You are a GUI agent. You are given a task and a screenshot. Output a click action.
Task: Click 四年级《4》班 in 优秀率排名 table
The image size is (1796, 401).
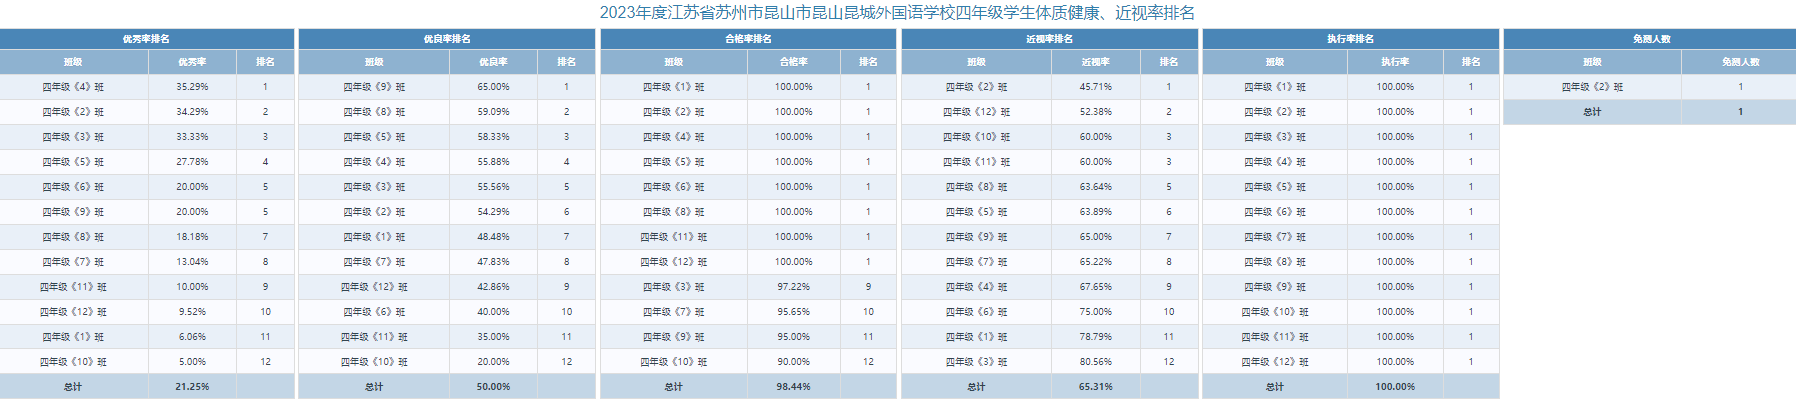73,87
